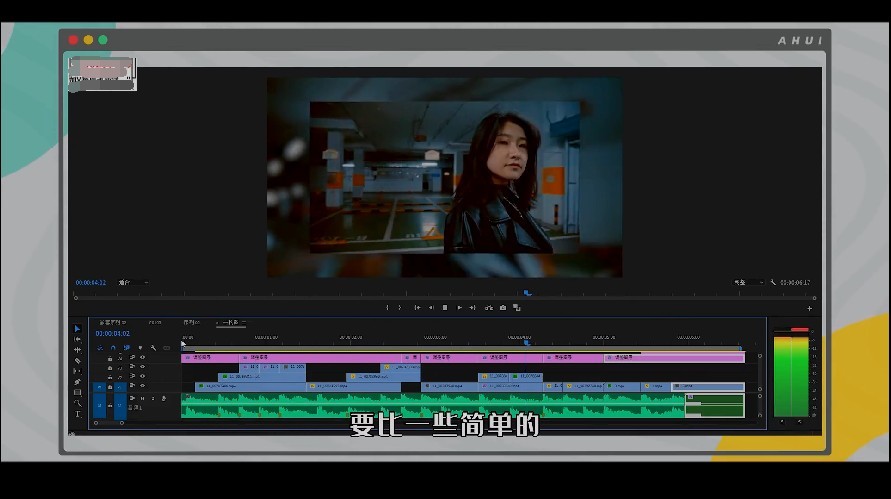Image resolution: width=891 pixels, height=499 pixels.
Task: Click the voice-over record microphone on audio track
Action: coord(164,398)
